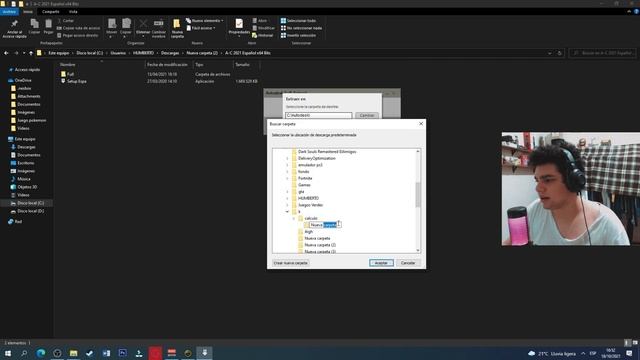Screen dimensions: 640x360
Task: Sort by Nombre column header
Action: (x=68, y=64)
